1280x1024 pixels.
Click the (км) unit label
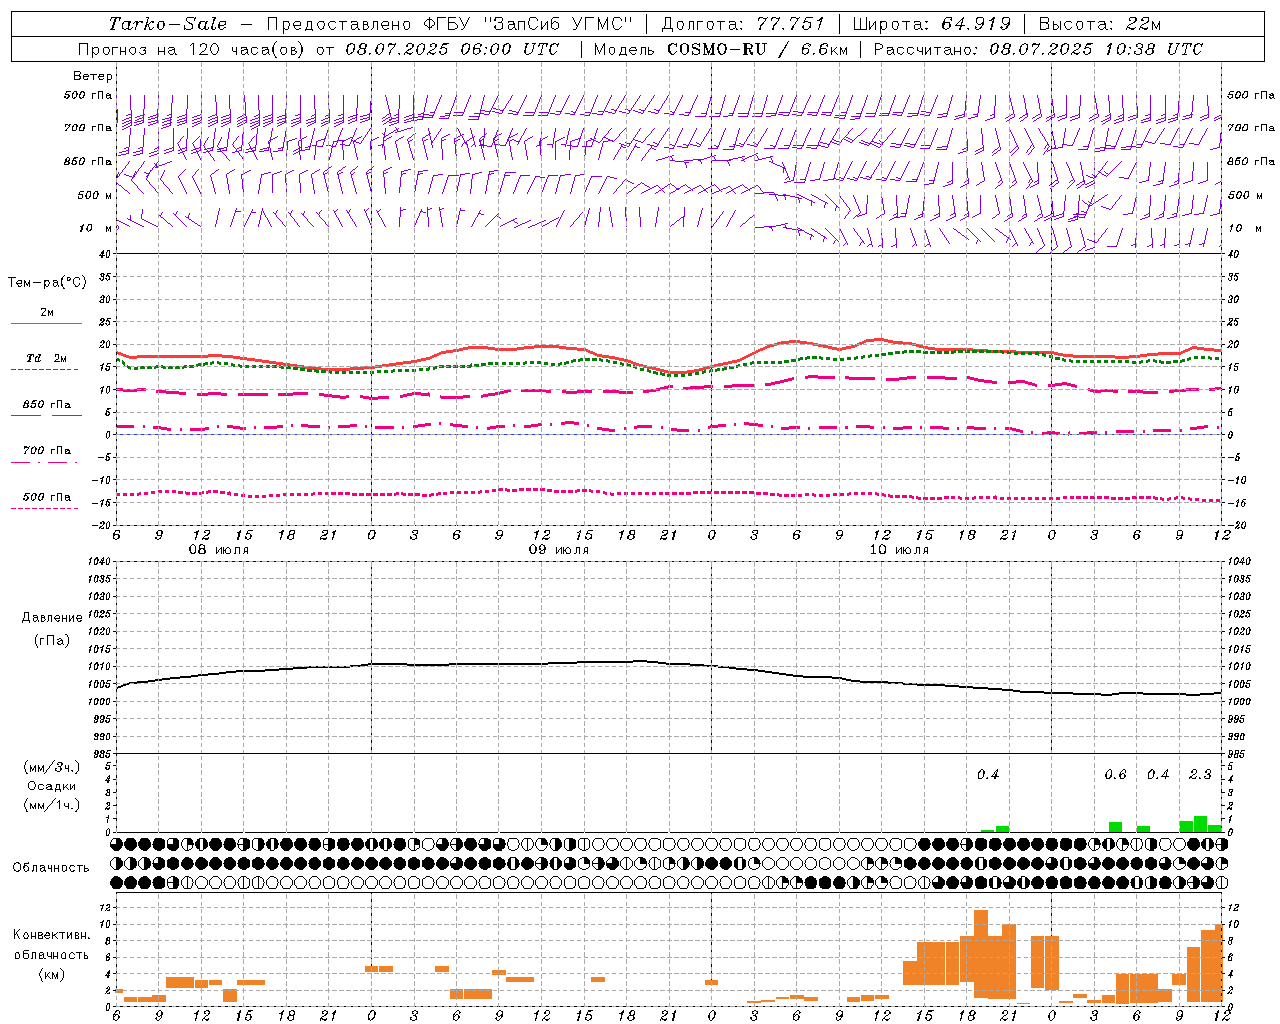(51, 973)
